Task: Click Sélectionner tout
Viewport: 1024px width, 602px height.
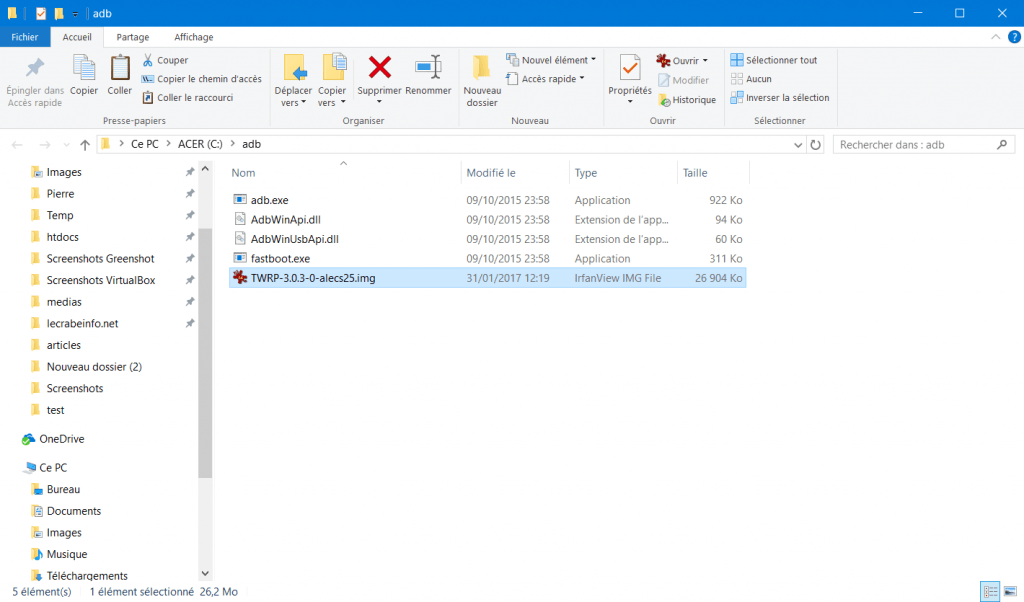Action: click(x=774, y=60)
